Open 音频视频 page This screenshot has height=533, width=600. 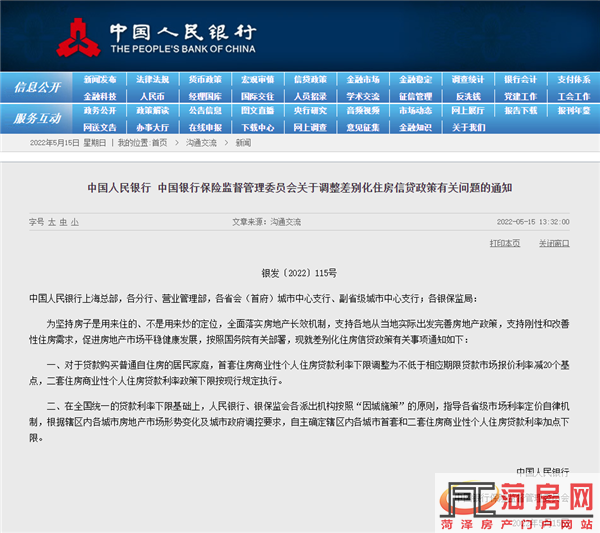363,111
